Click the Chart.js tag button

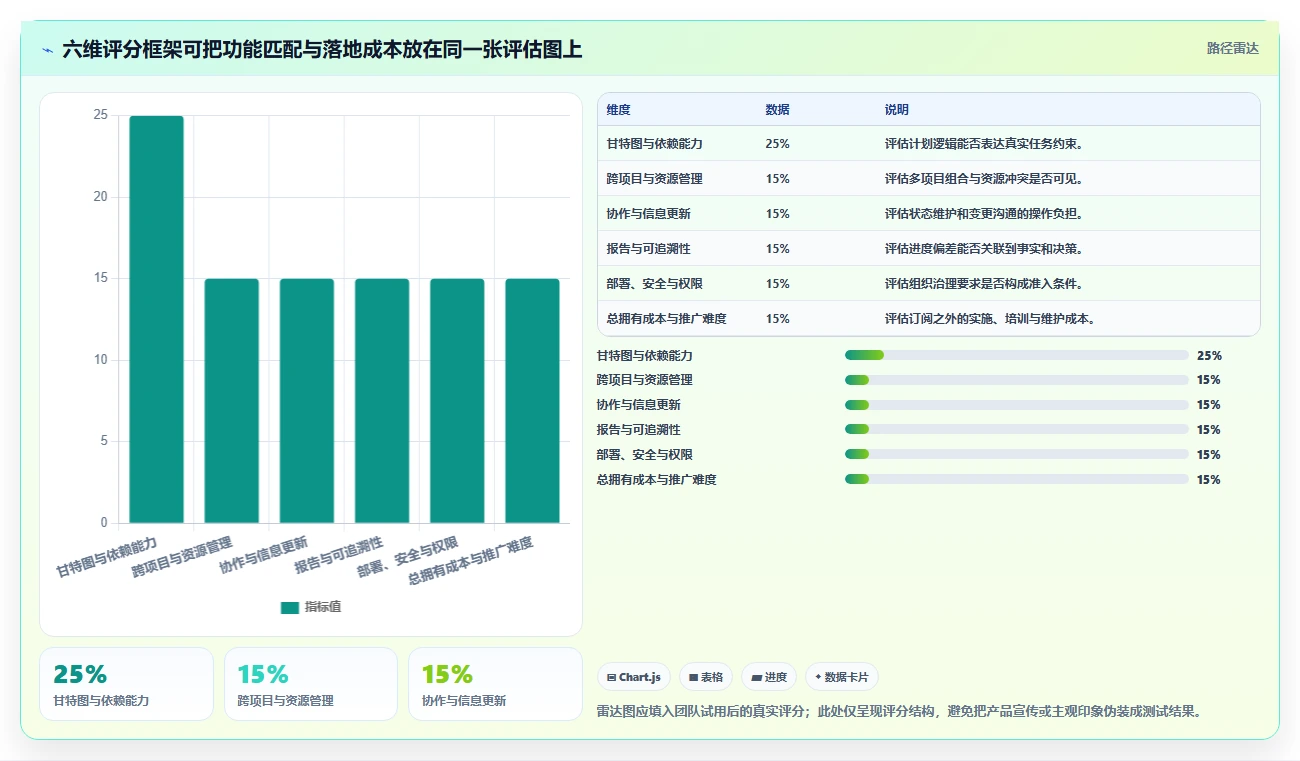634,677
